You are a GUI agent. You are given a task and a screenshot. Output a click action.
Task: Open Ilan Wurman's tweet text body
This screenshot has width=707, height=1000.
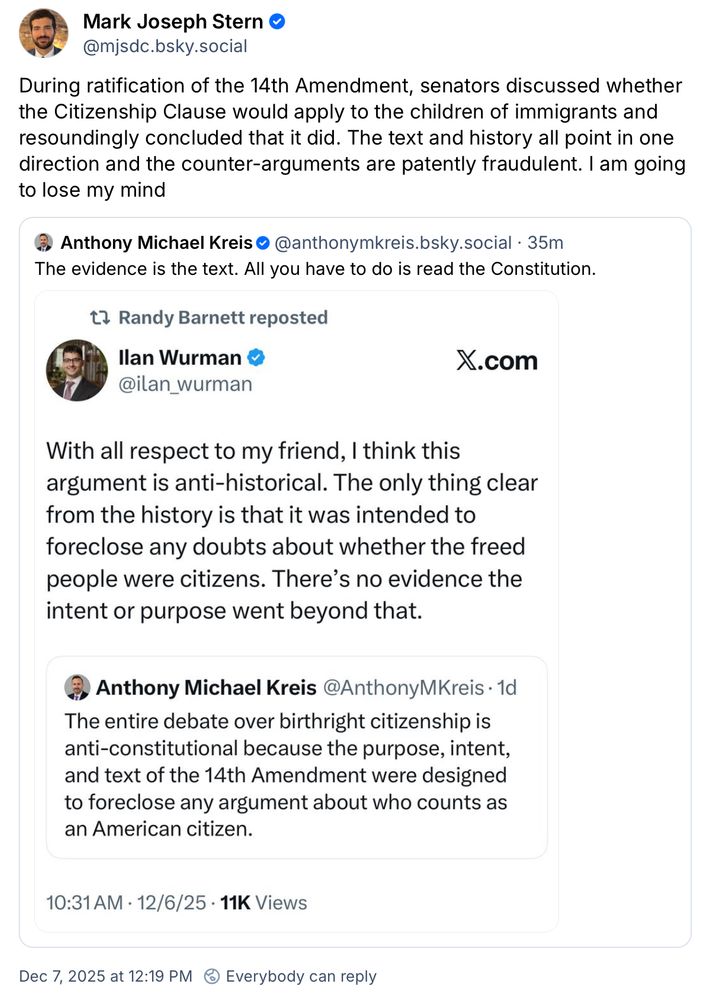[x=292, y=531]
